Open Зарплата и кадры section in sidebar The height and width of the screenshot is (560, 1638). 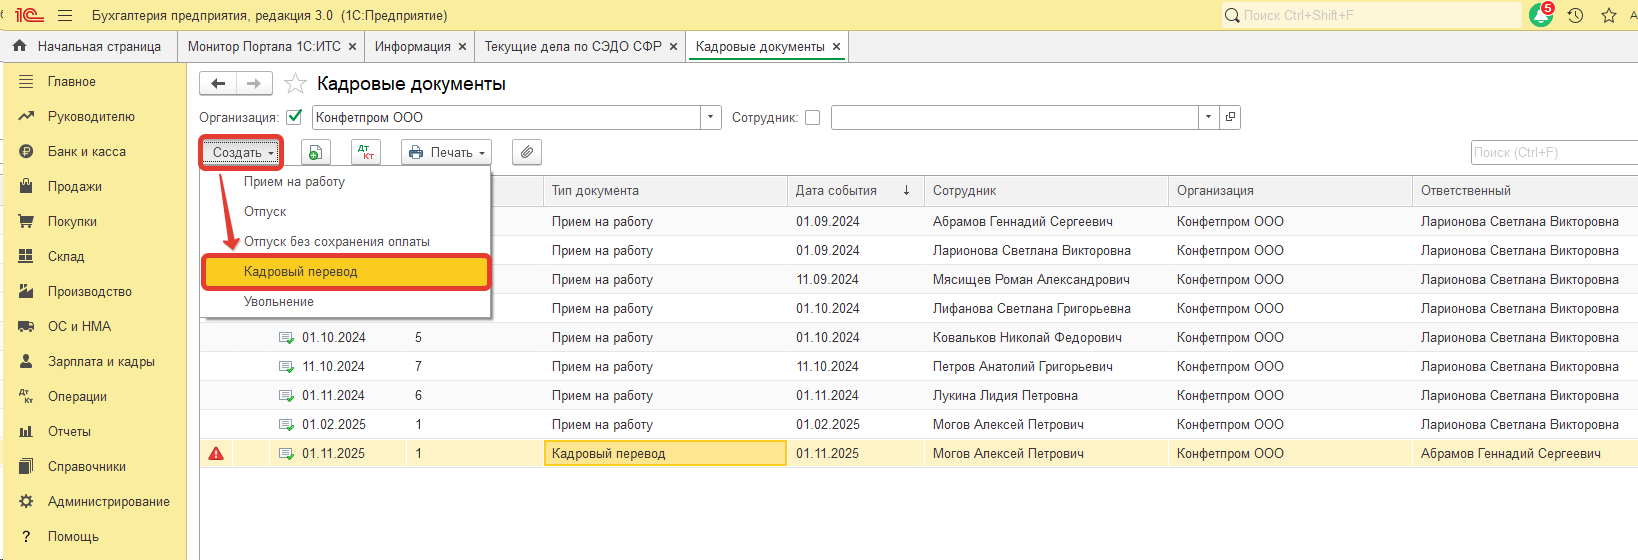pyautogui.click(x=101, y=362)
